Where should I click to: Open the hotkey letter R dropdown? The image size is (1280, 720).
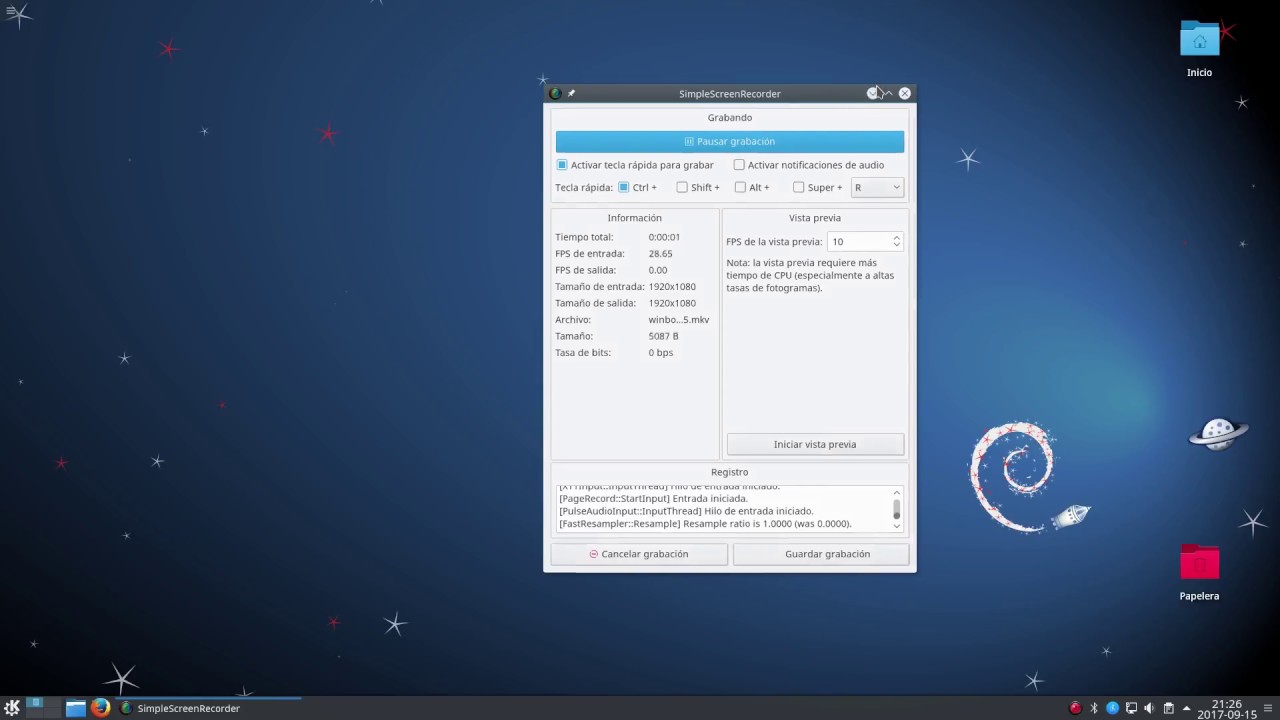pos(877,187)
